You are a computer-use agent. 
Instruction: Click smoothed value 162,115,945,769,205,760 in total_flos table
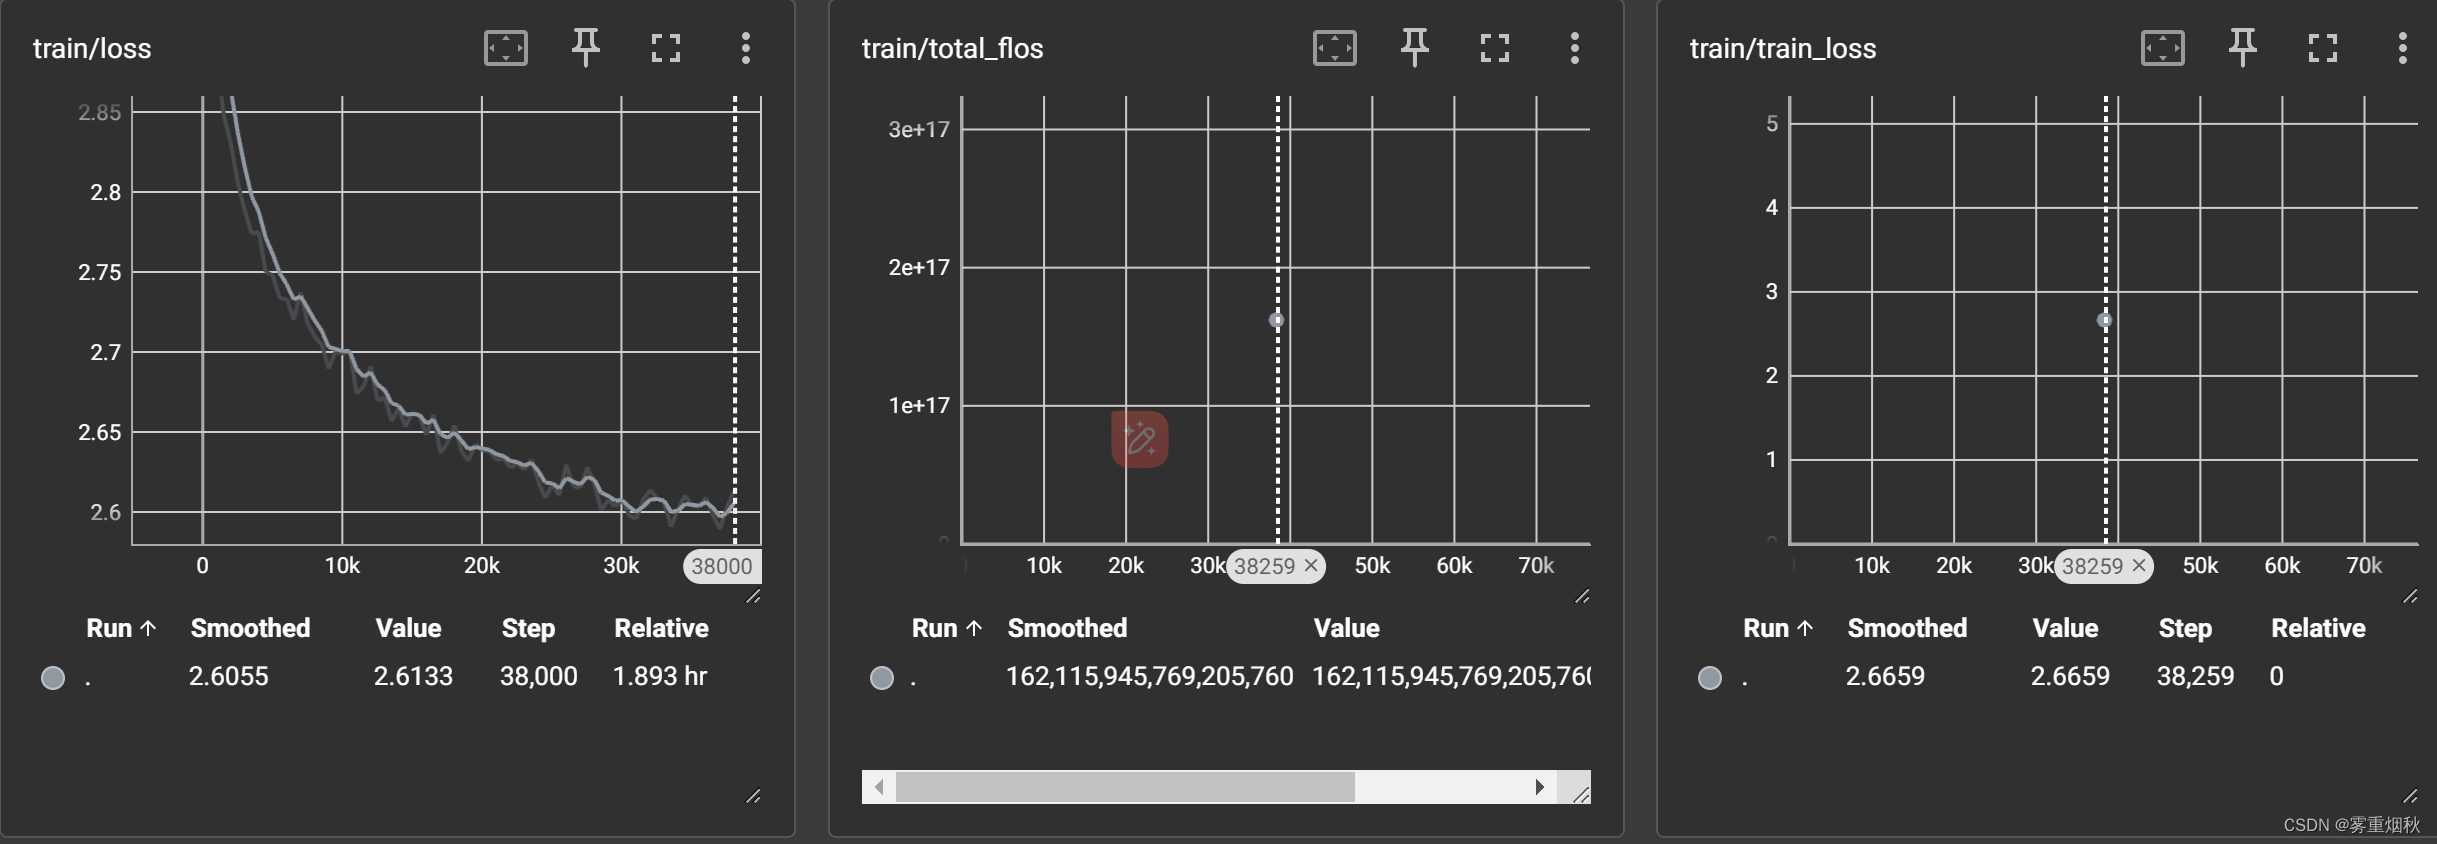click(1150, 676)
